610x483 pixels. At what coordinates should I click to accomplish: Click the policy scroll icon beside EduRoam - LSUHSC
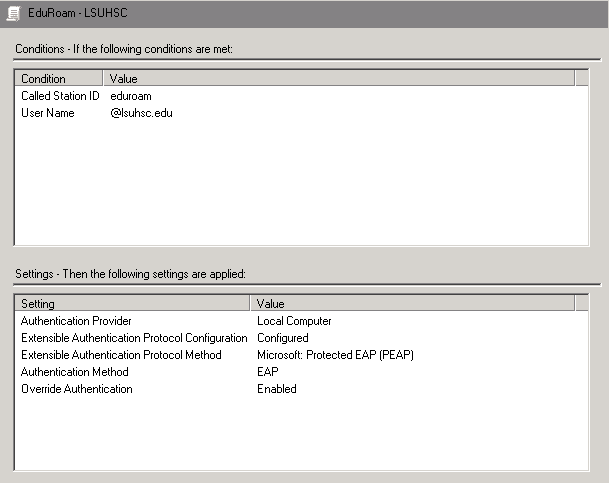point(14,14)
